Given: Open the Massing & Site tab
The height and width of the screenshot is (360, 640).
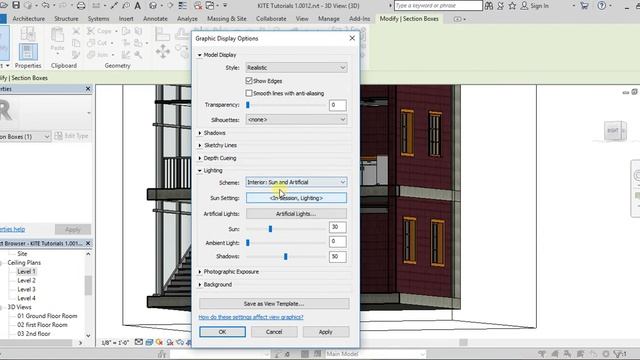Looking at the screenshot, I should pos(227,19).
